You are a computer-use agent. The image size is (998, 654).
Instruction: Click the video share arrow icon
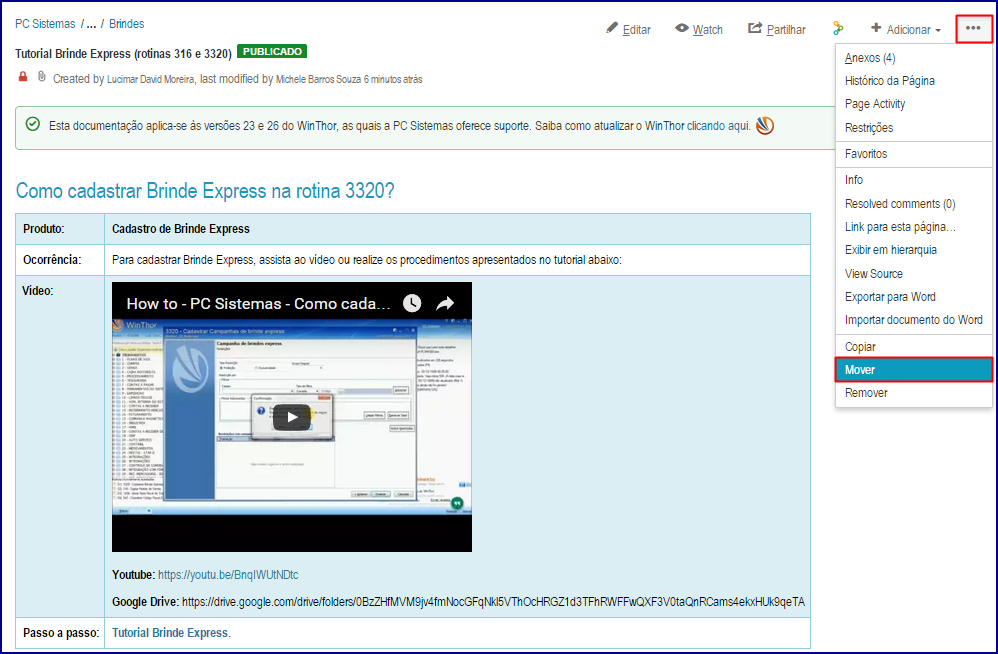click(x=445, y=303)
